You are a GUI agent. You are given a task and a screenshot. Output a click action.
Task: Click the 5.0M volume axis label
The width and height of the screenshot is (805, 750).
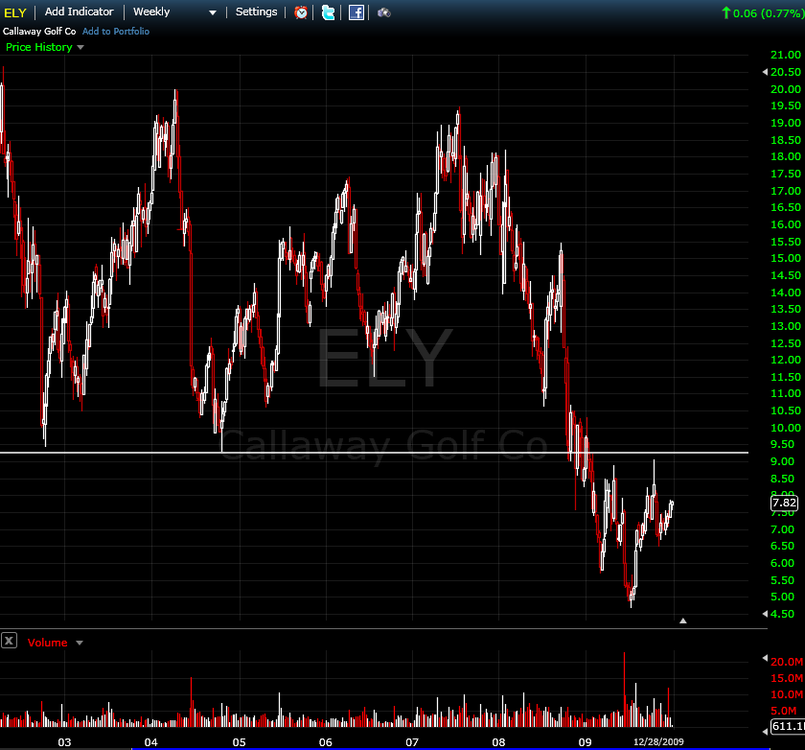click(783, 711)
